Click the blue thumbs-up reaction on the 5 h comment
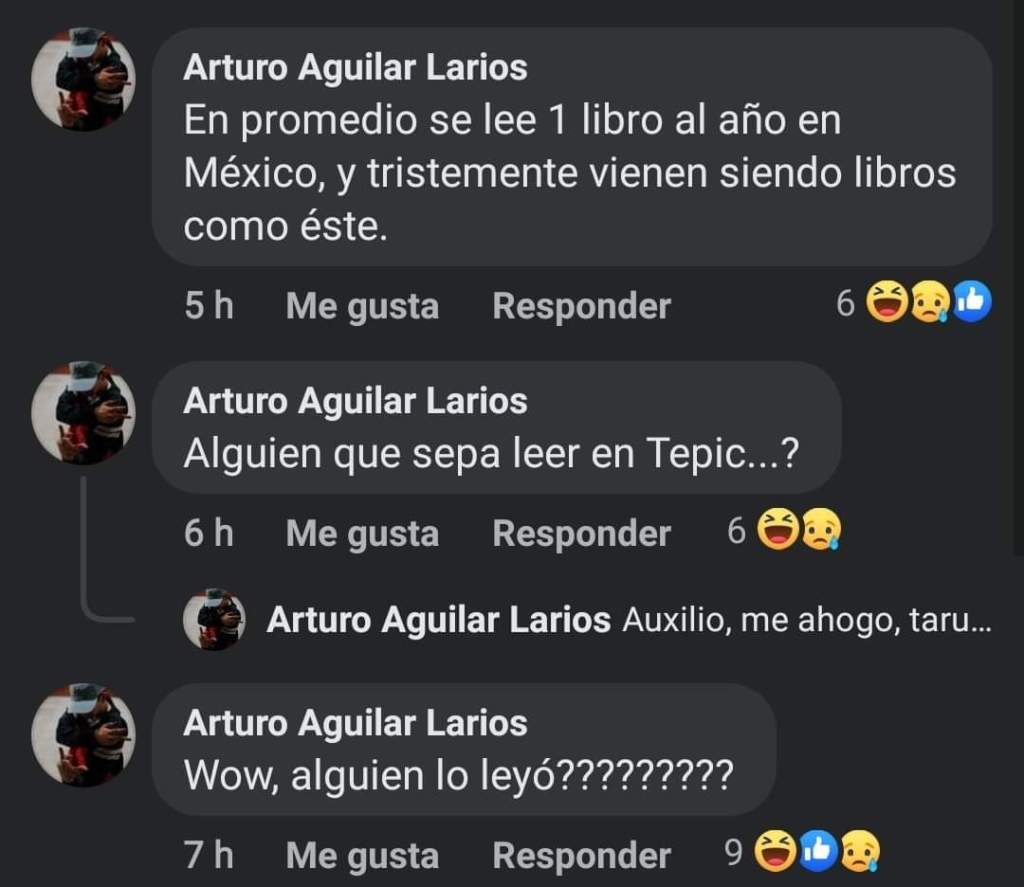Screen dimensions: 1024x887 click(972, 302)
